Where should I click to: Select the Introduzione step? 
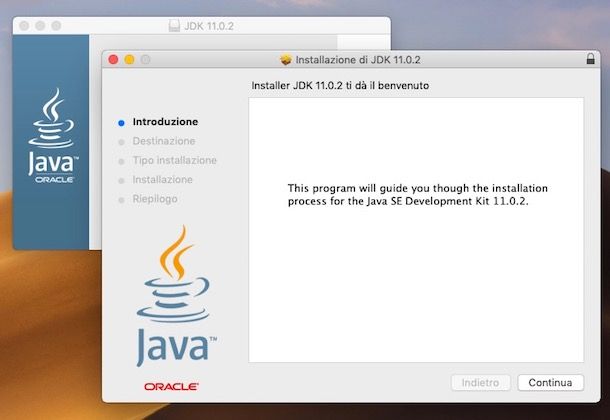click(165, 122)
